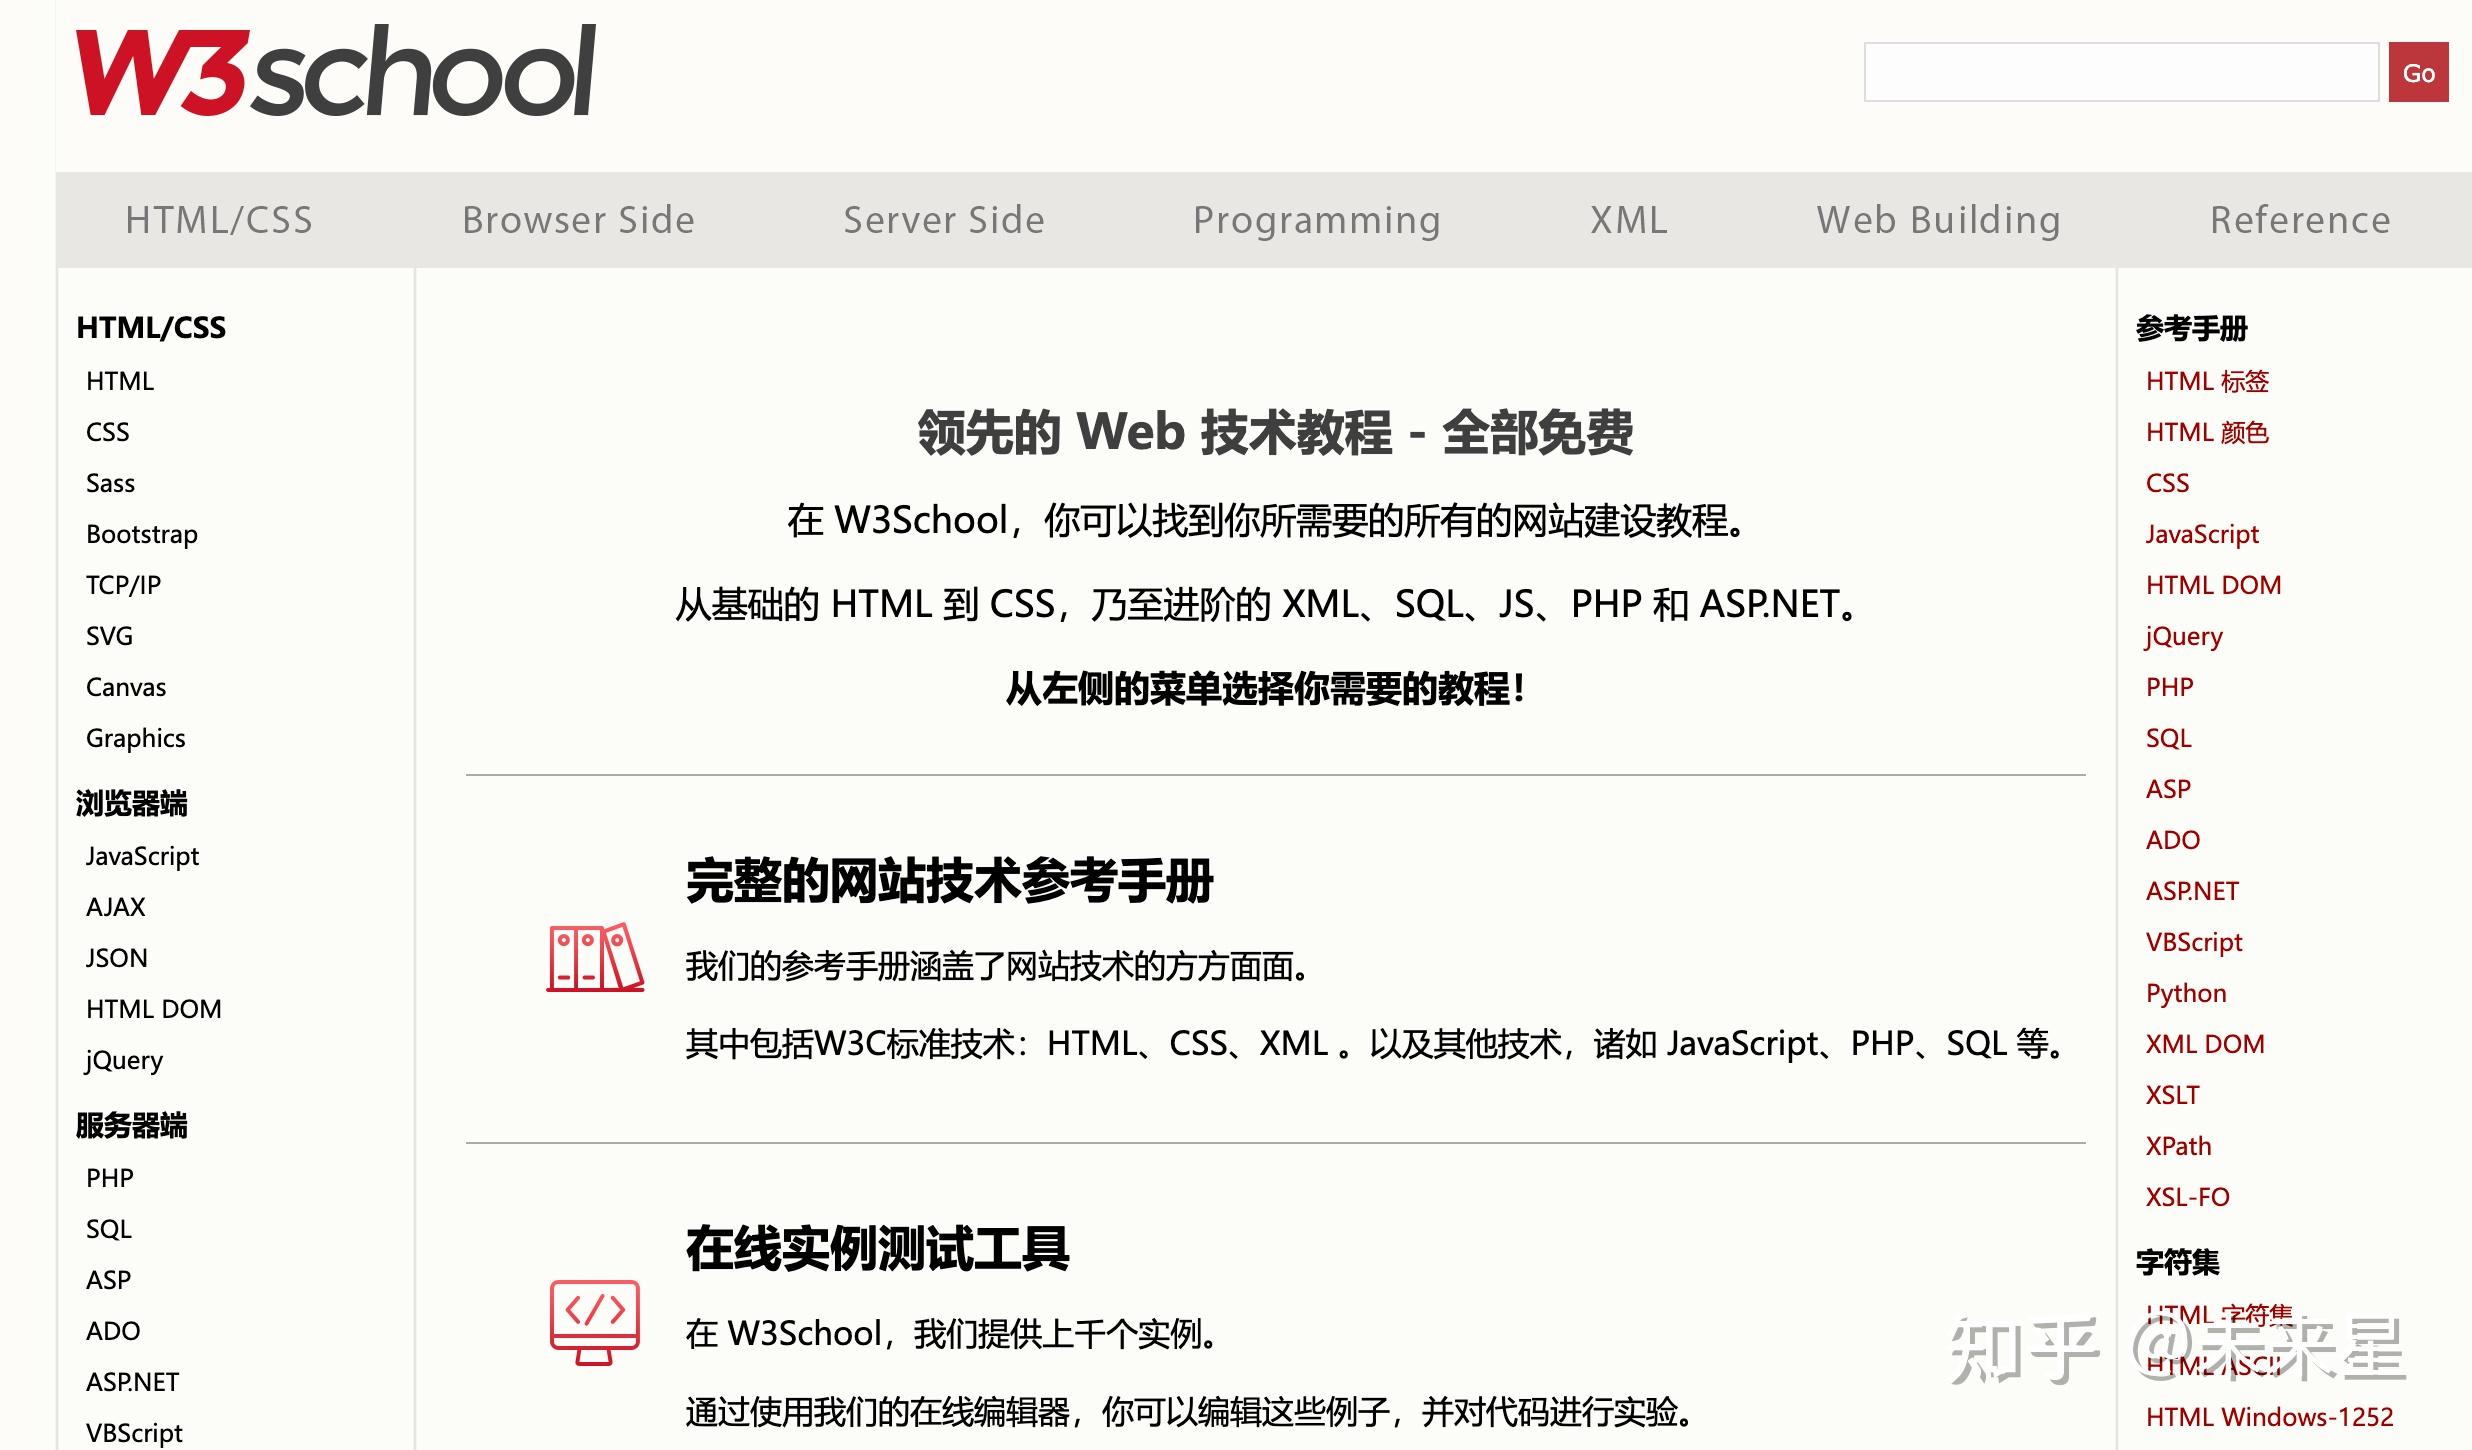
Task: Select the Programming navigation item
Action: (x=1317, y=220)
